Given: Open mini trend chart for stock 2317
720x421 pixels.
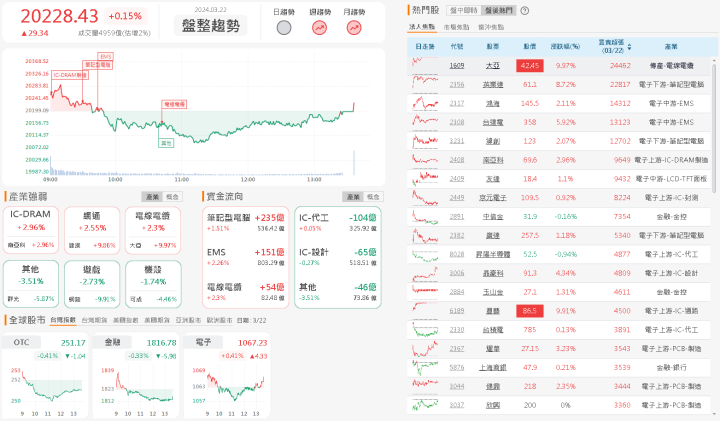Looking at the screenshot, I should (425, 103).
